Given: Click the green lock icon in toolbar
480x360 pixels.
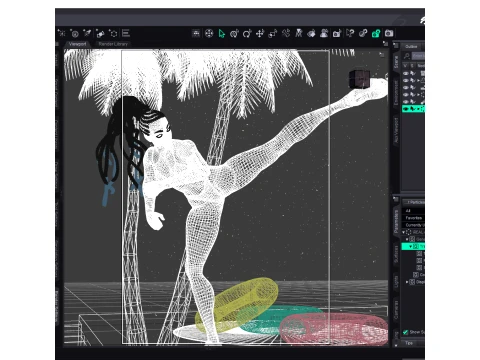Looking at the screenshot, I should point(376,34).
